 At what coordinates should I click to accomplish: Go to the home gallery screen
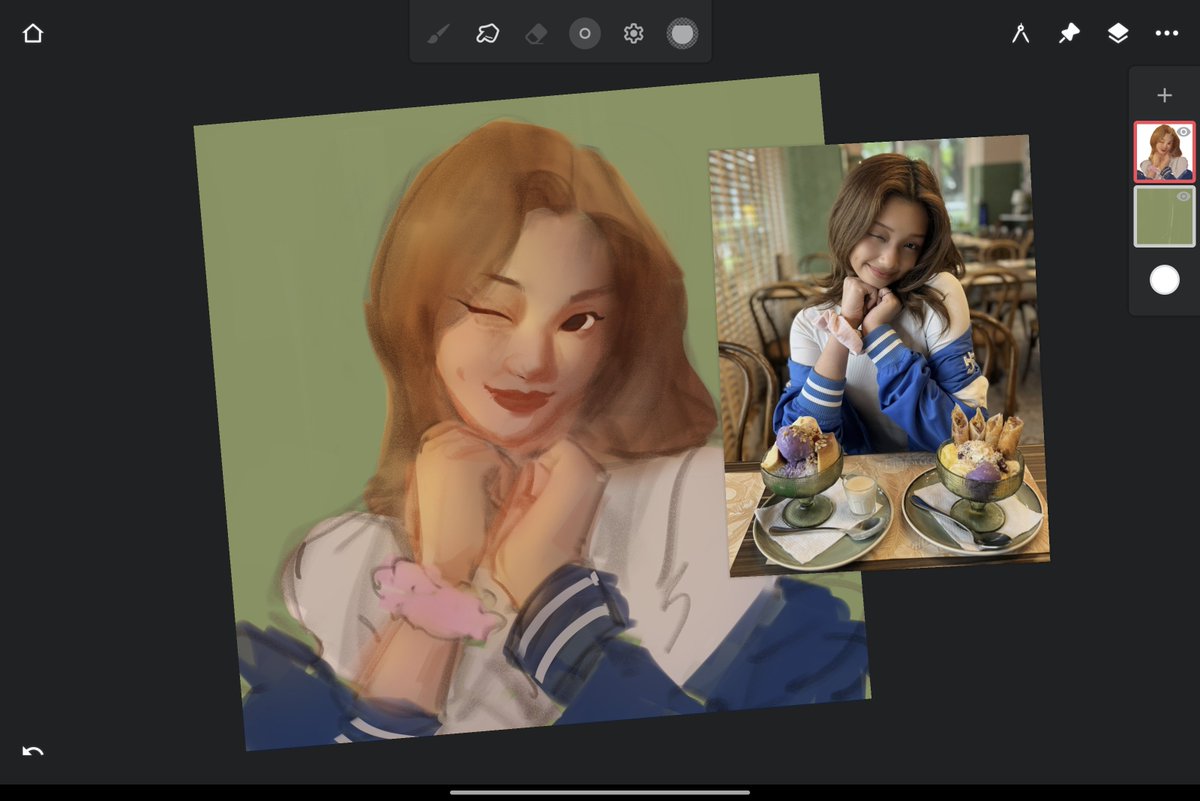pos(33,34)
